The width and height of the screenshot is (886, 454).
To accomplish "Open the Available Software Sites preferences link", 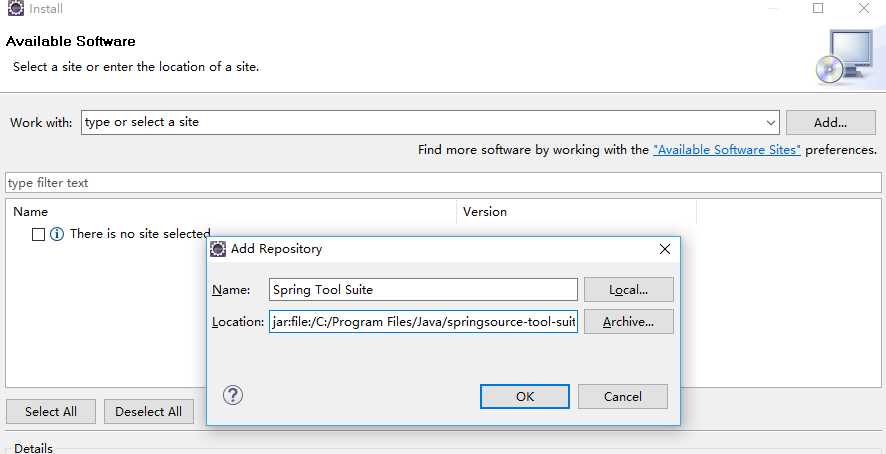I will [727, 150].
